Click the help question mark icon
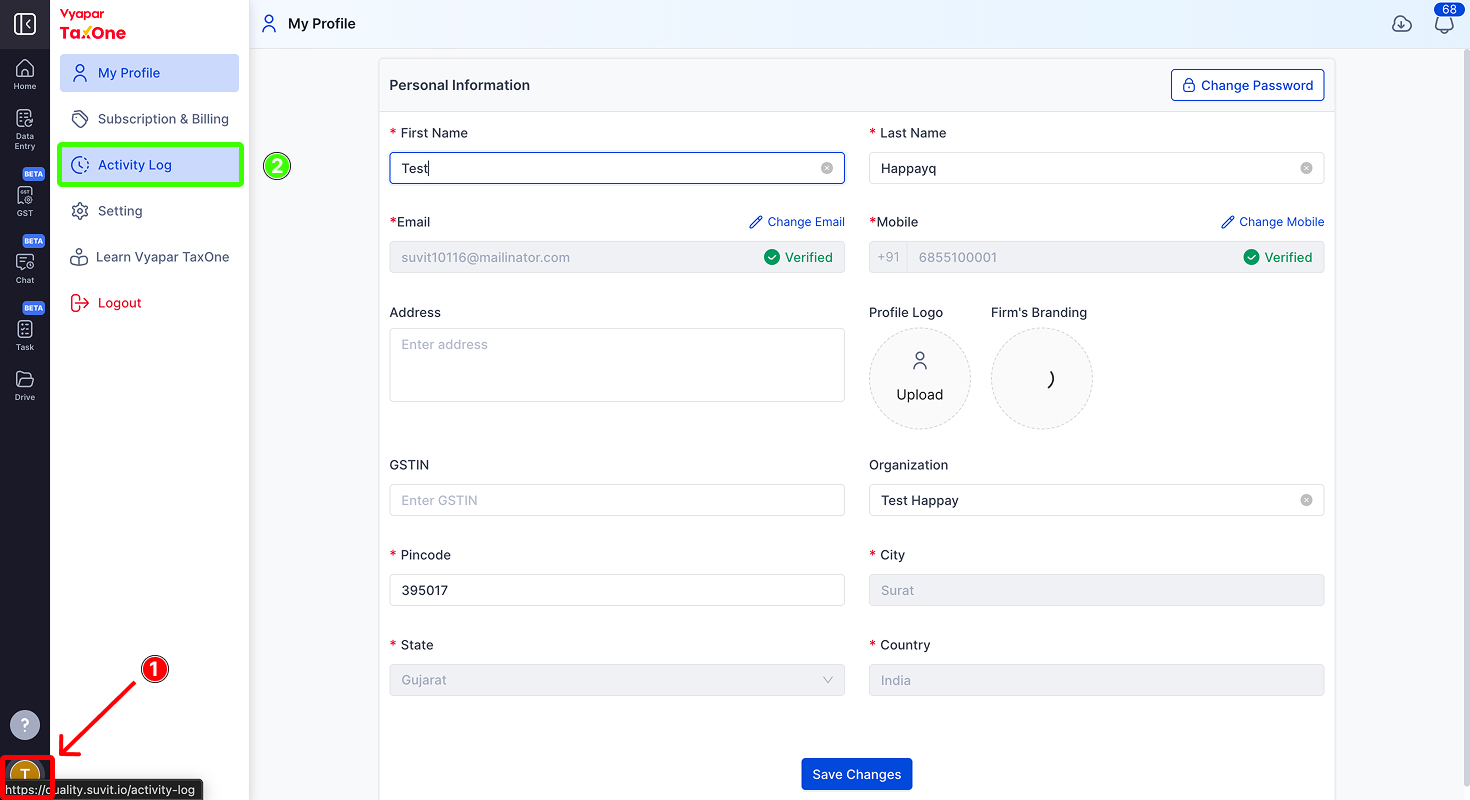This screenshot has height=800, width=1470. pos(25,725)
